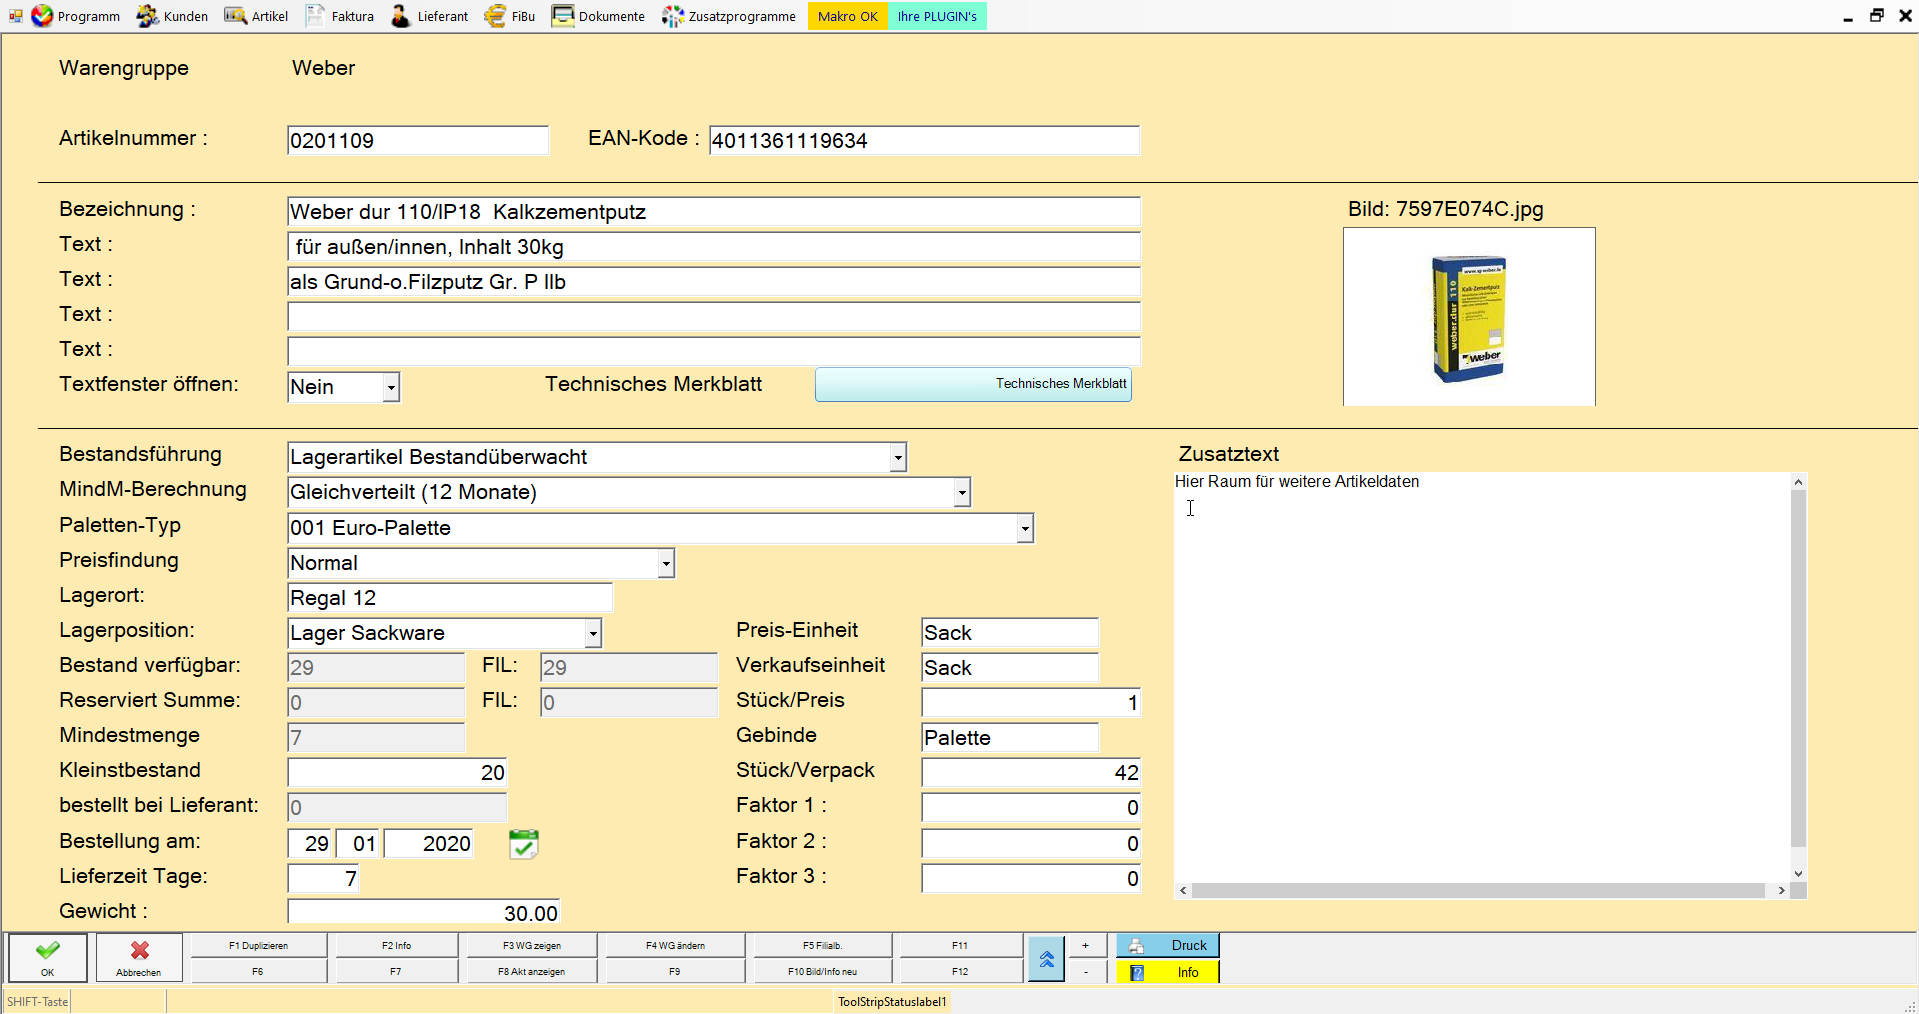Click the Lieferzeit Tage field
Viewport: 1919px width, 1014px height.
pyautogui.click(x=323, y=878)
